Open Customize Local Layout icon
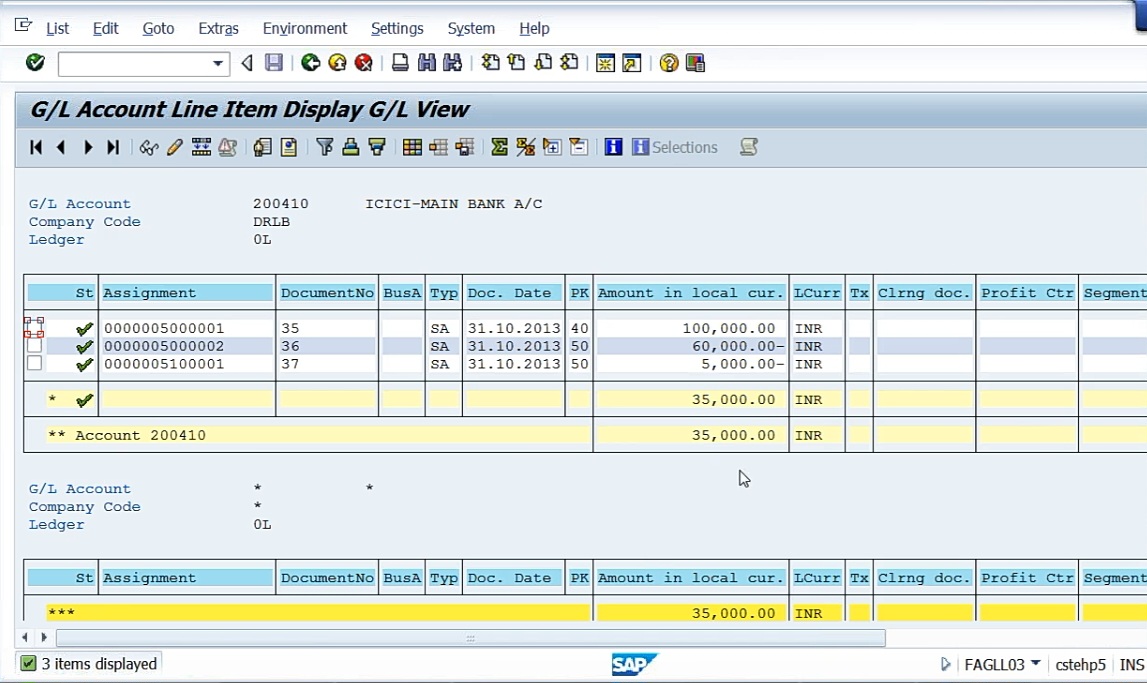 click(x=695, y=63)
